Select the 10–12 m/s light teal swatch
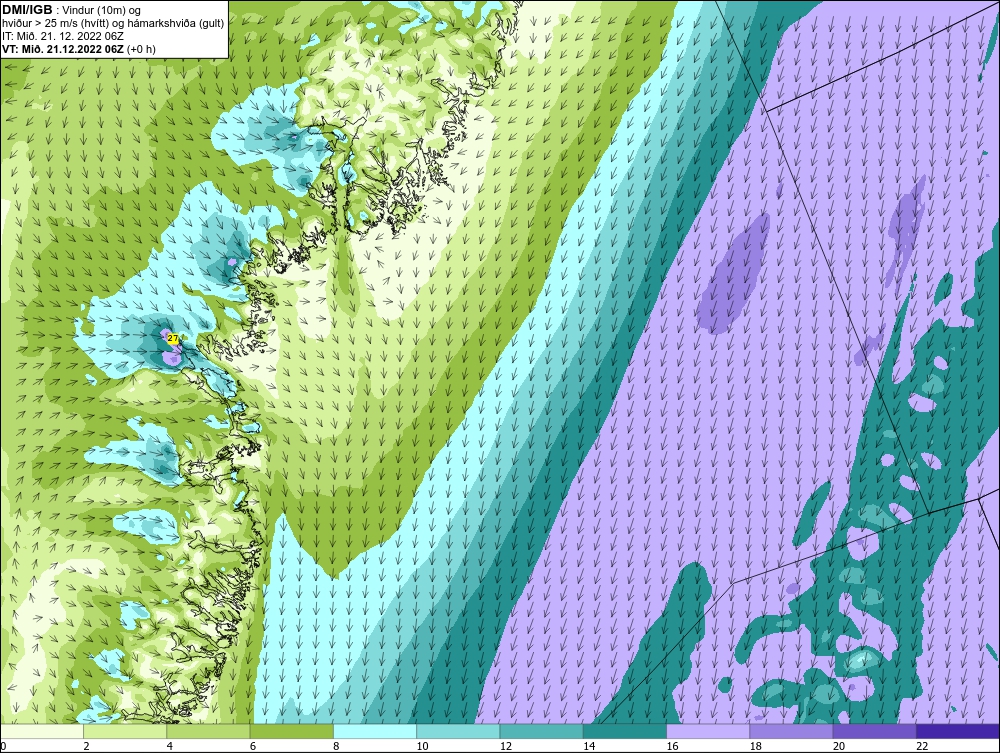Viewport: 1000px width, 753px height. (458, 731)
